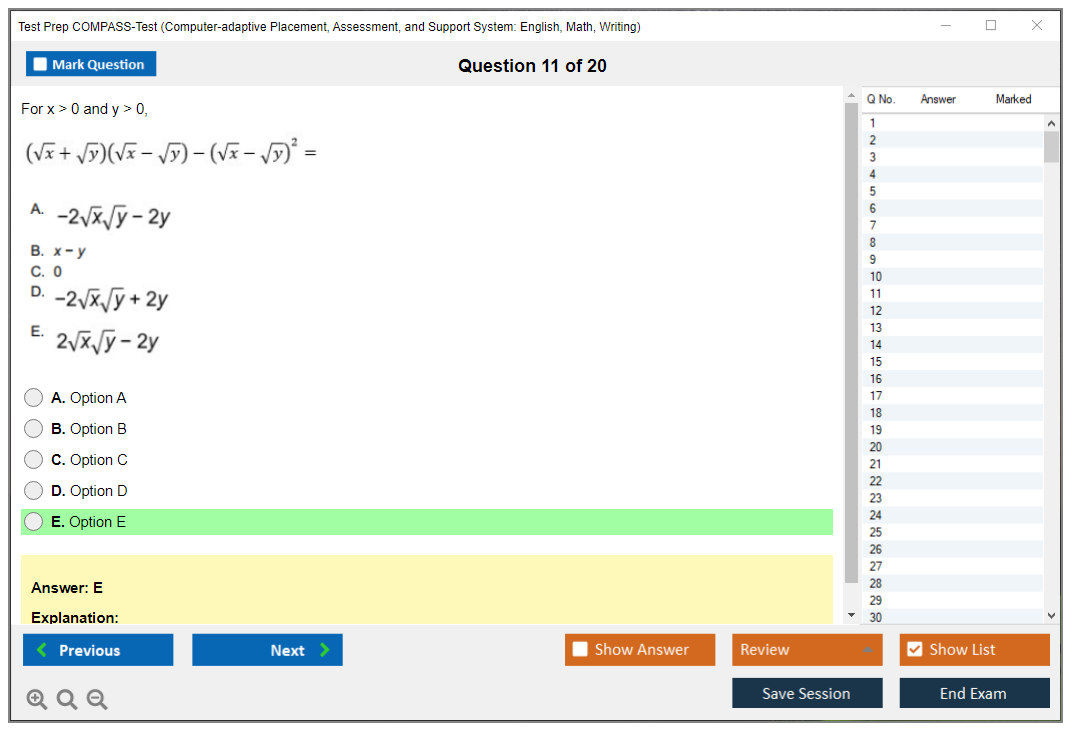
Task: Toggle the Mark Question checkbox
Action: (41, 64)
